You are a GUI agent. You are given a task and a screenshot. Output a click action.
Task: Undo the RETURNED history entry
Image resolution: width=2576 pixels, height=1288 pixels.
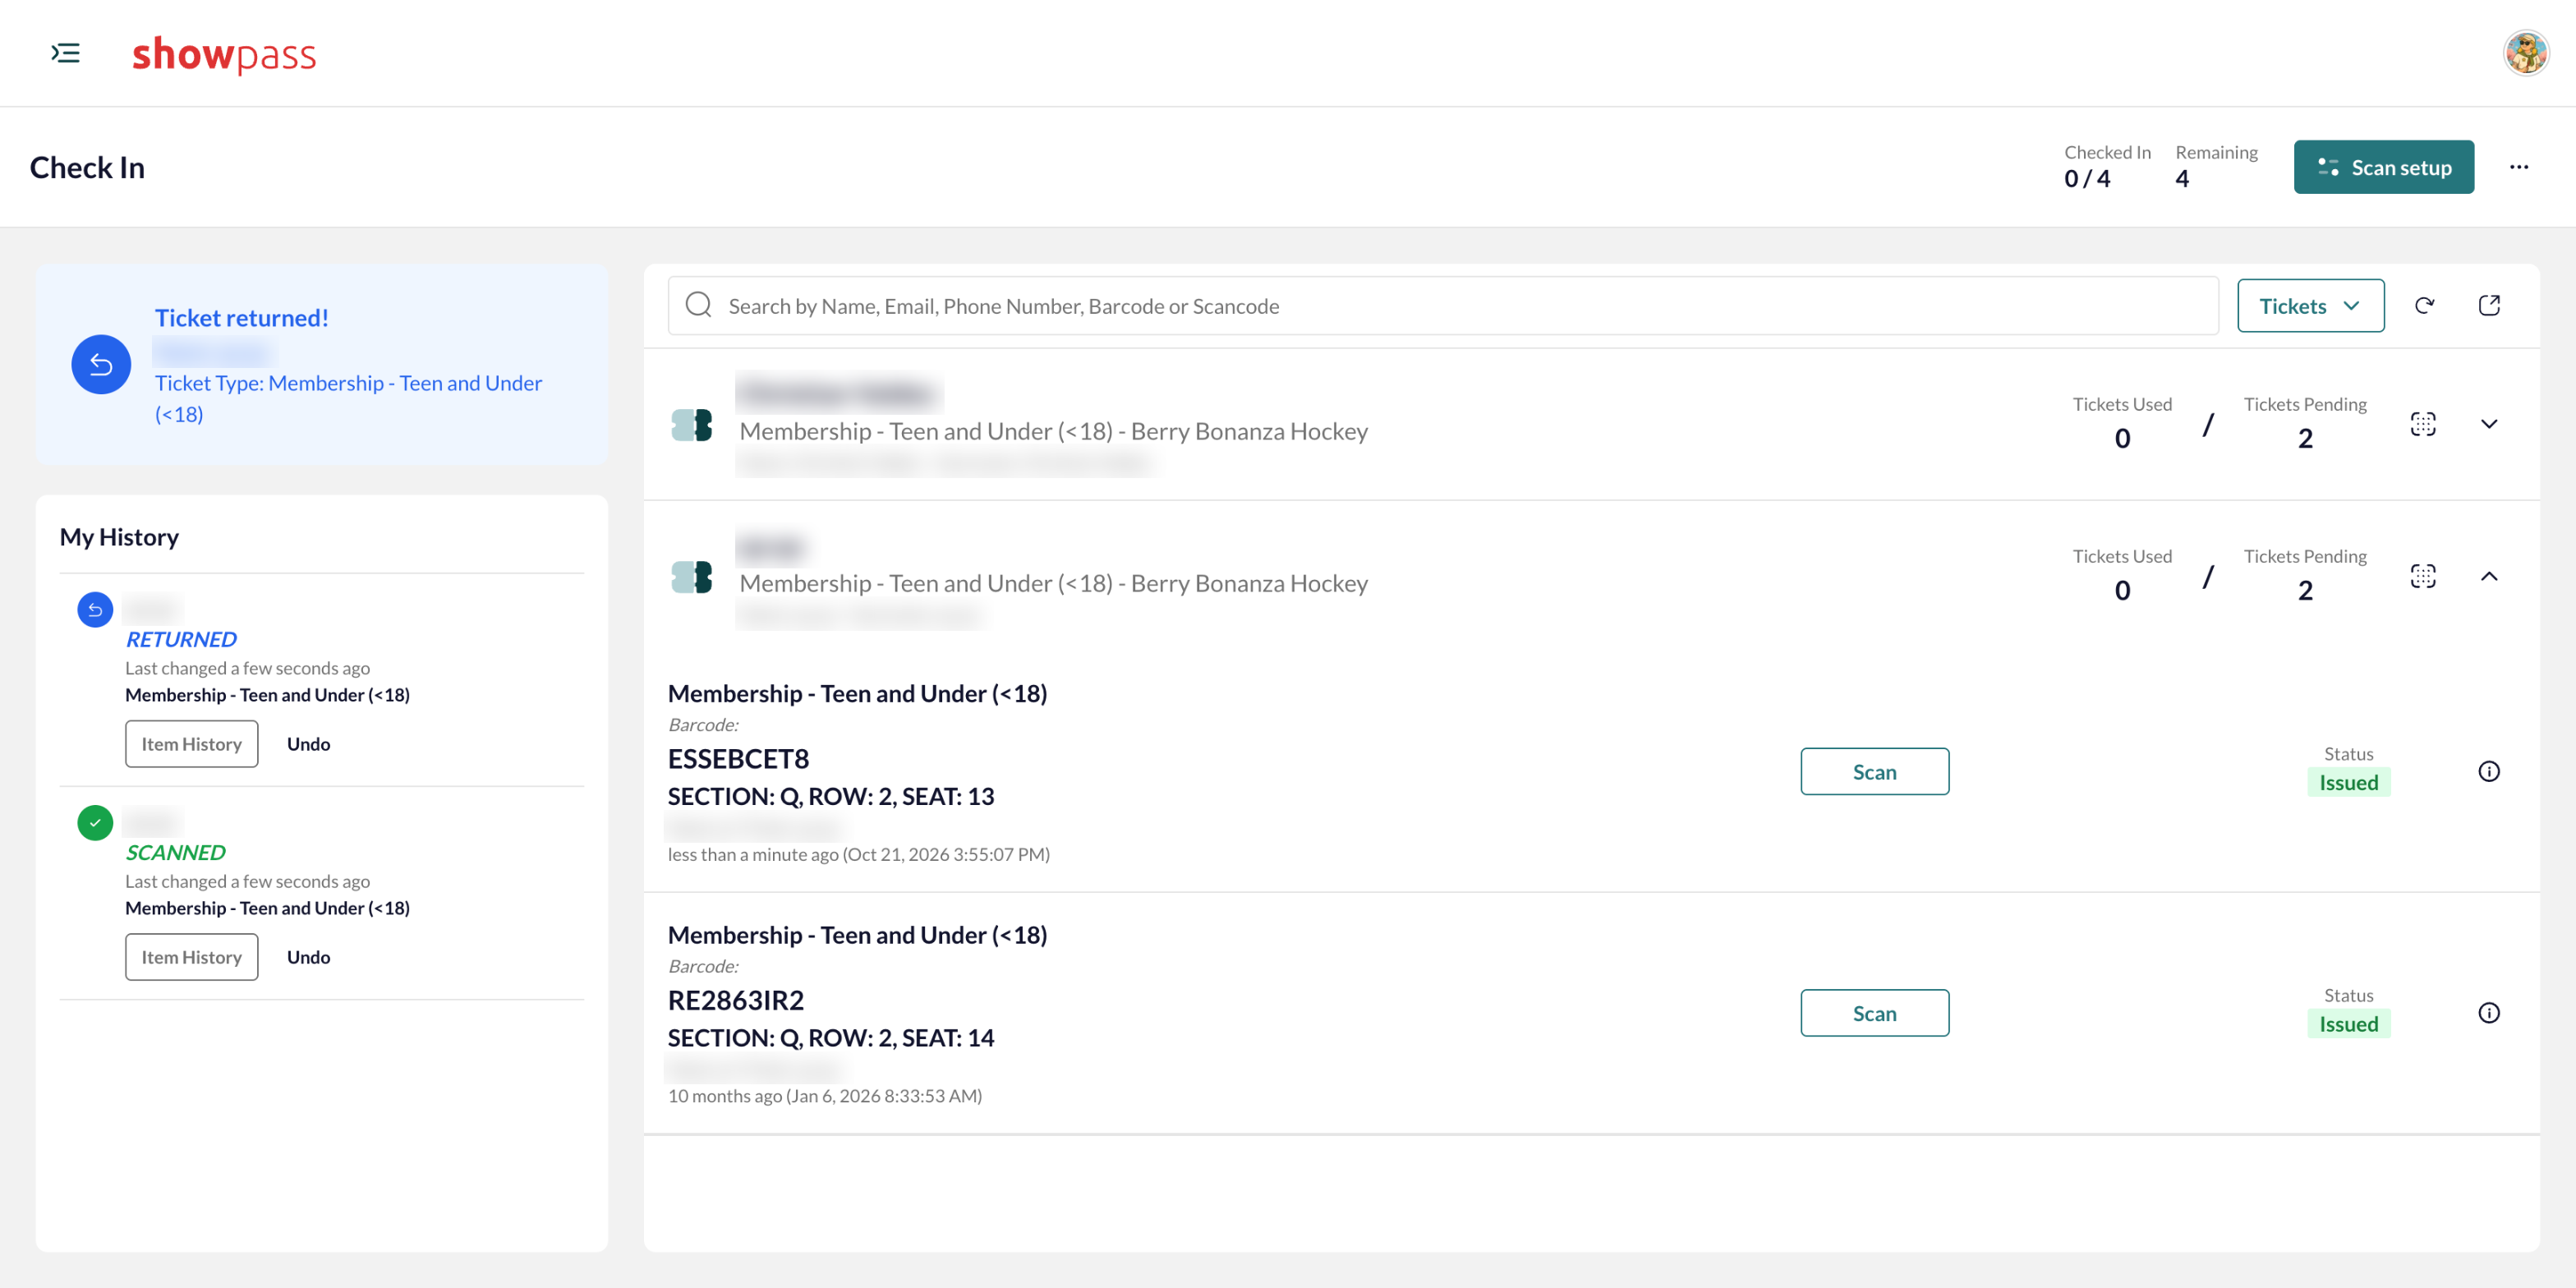tap(308, 744)
